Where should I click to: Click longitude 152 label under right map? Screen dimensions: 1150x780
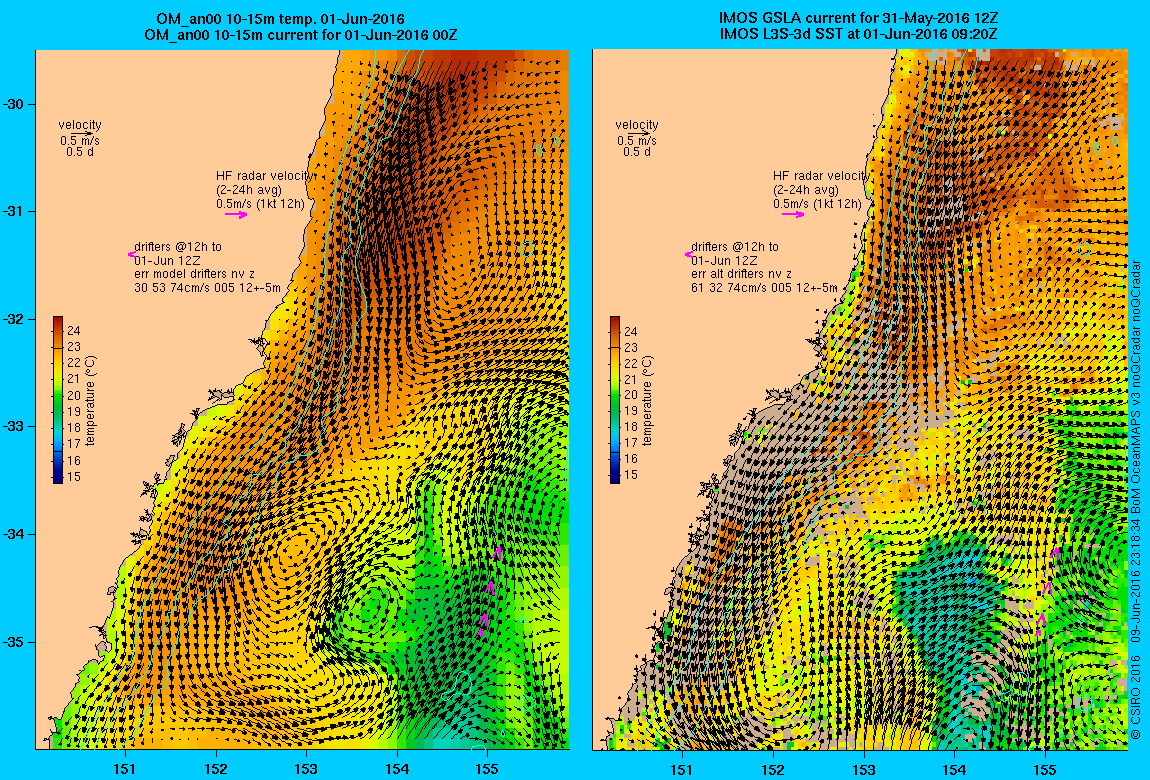(773, 769)
